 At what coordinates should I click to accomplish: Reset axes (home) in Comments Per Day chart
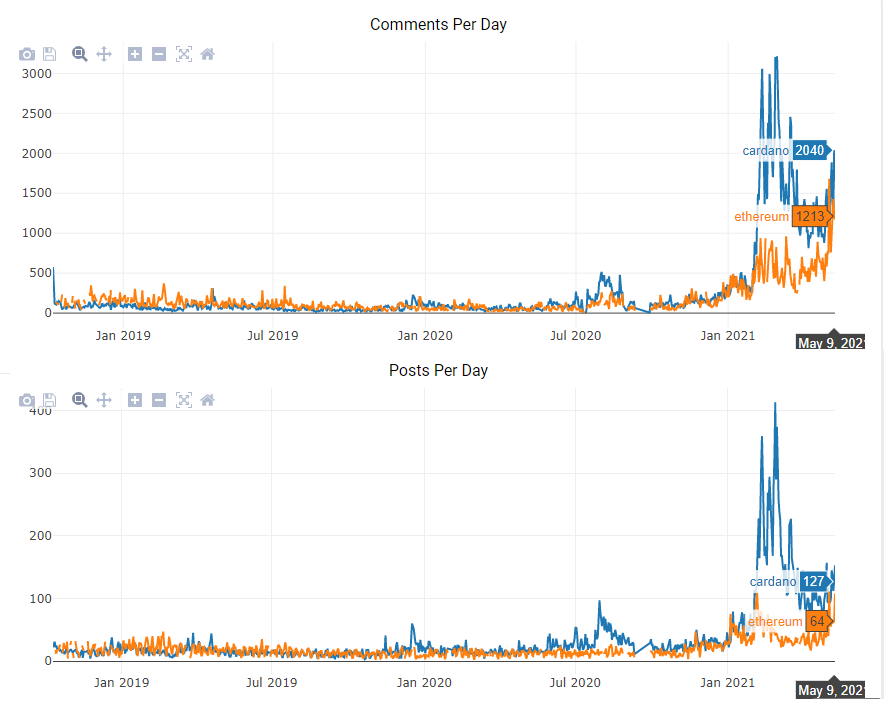208,54
